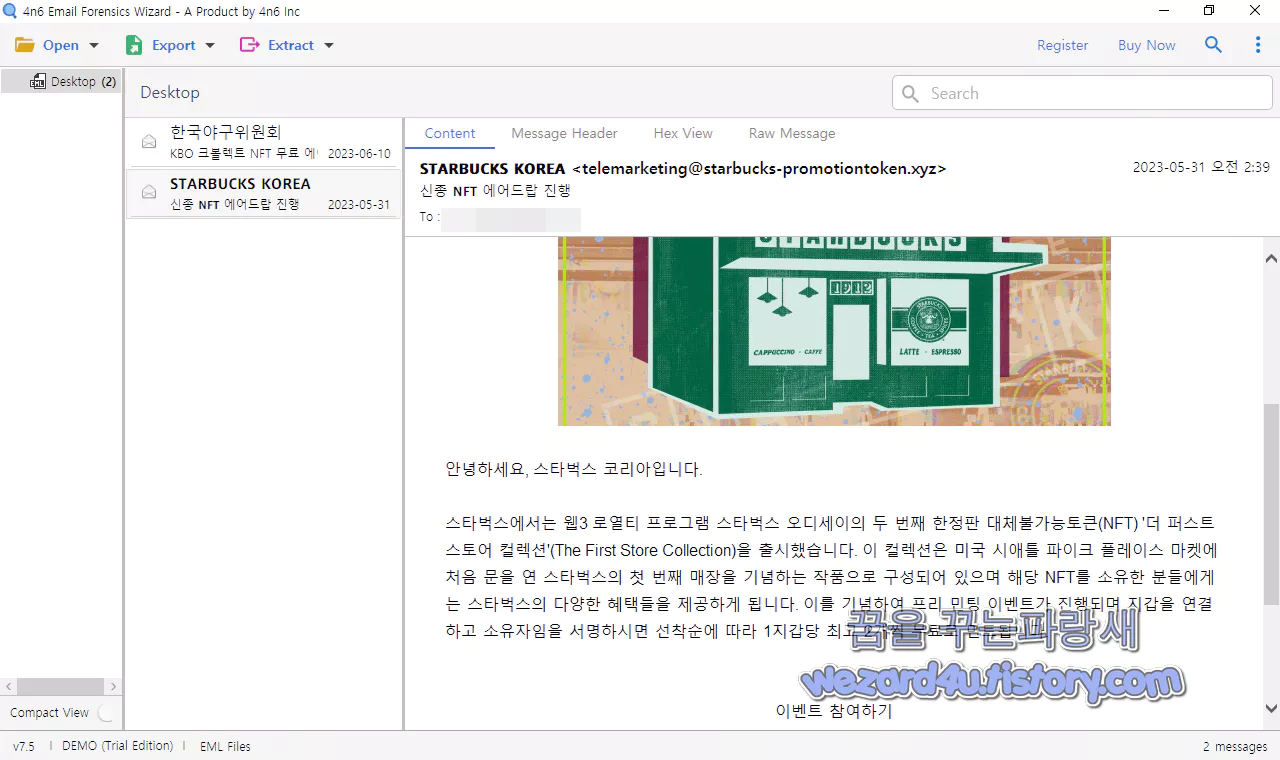Click into the Search input field
Viewport: 1280px width, 760px height.
[x=1082, y=93]
